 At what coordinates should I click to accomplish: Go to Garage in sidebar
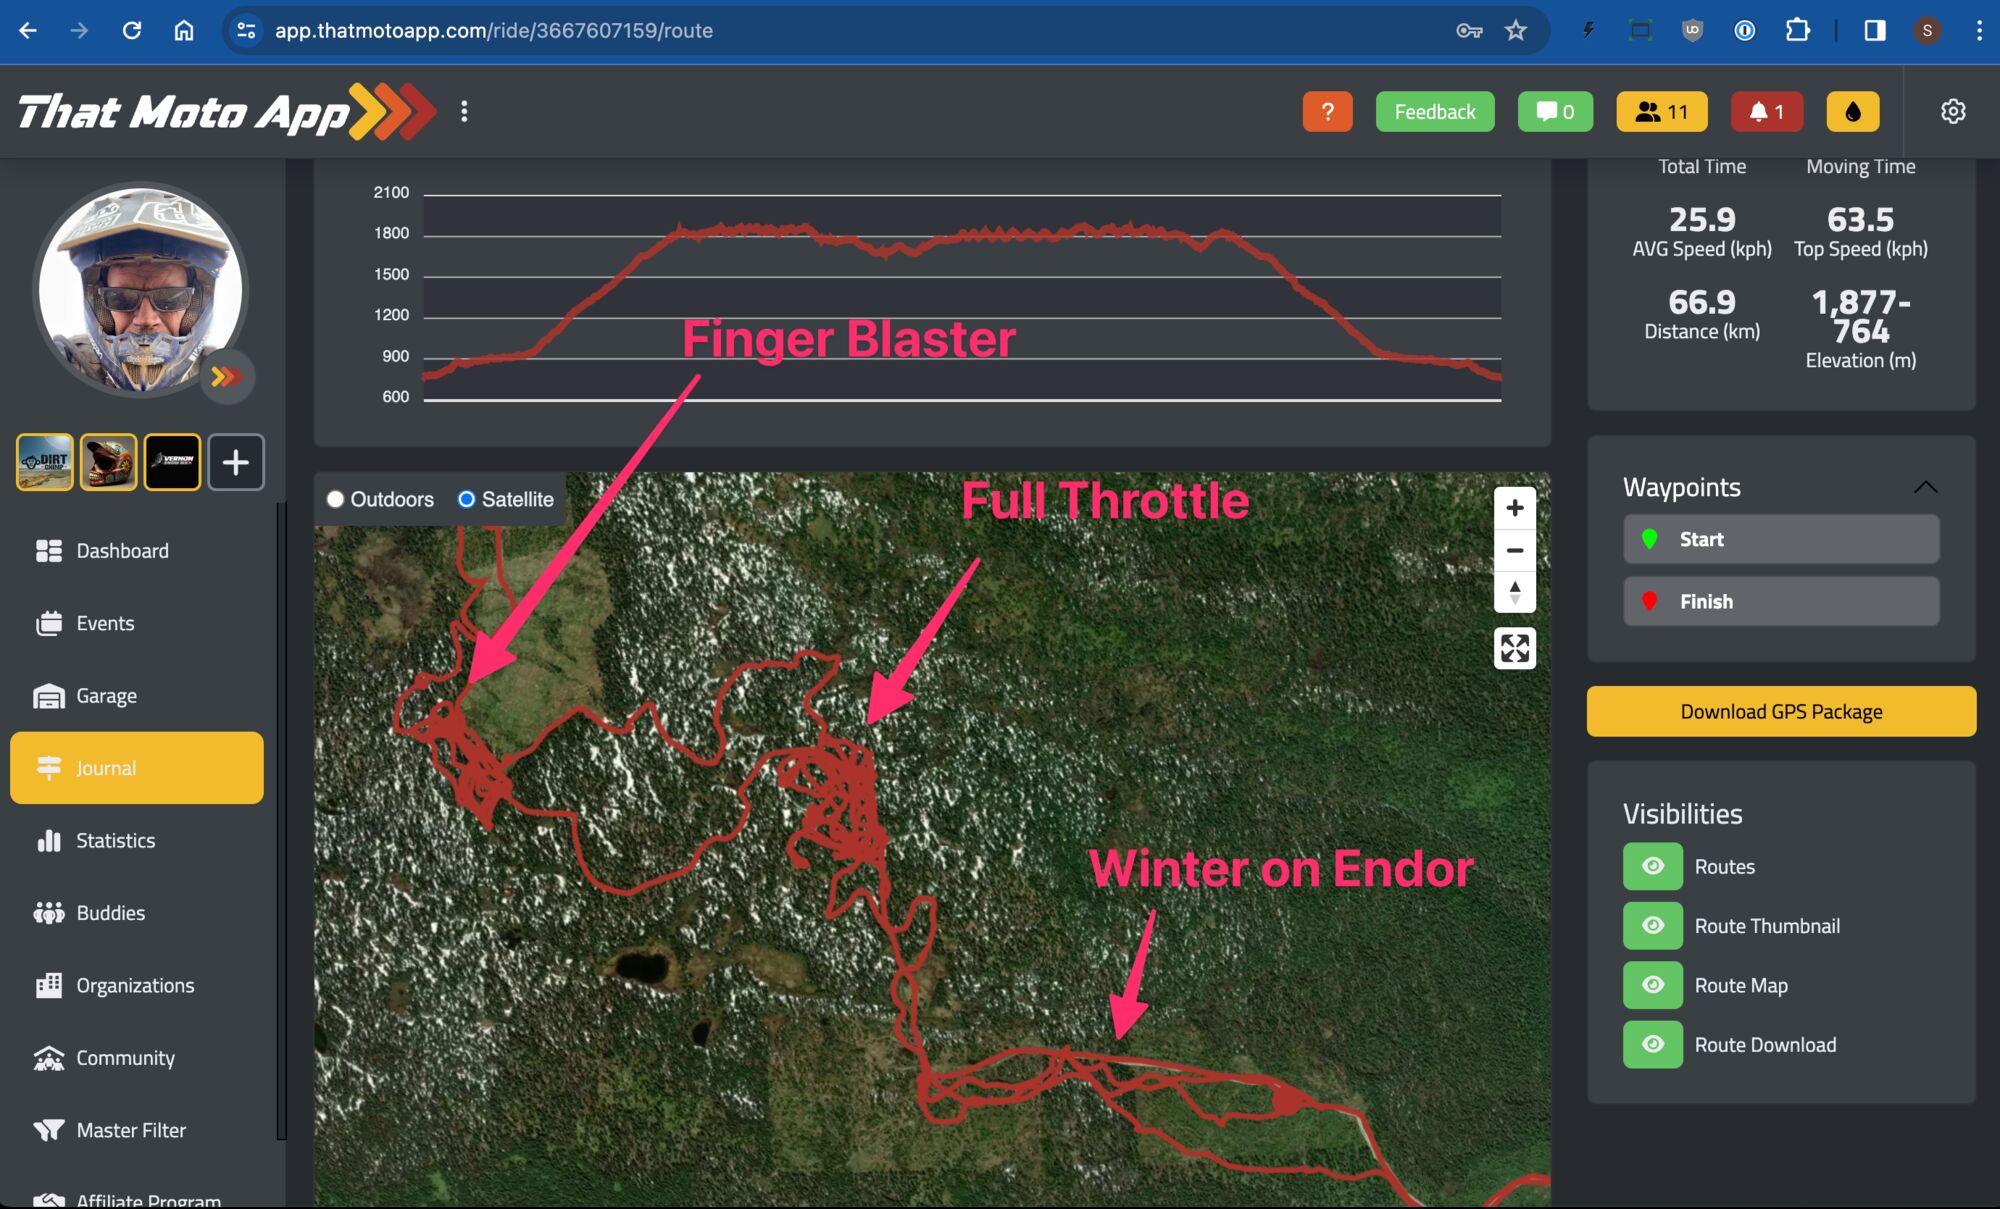coord(106,696)
